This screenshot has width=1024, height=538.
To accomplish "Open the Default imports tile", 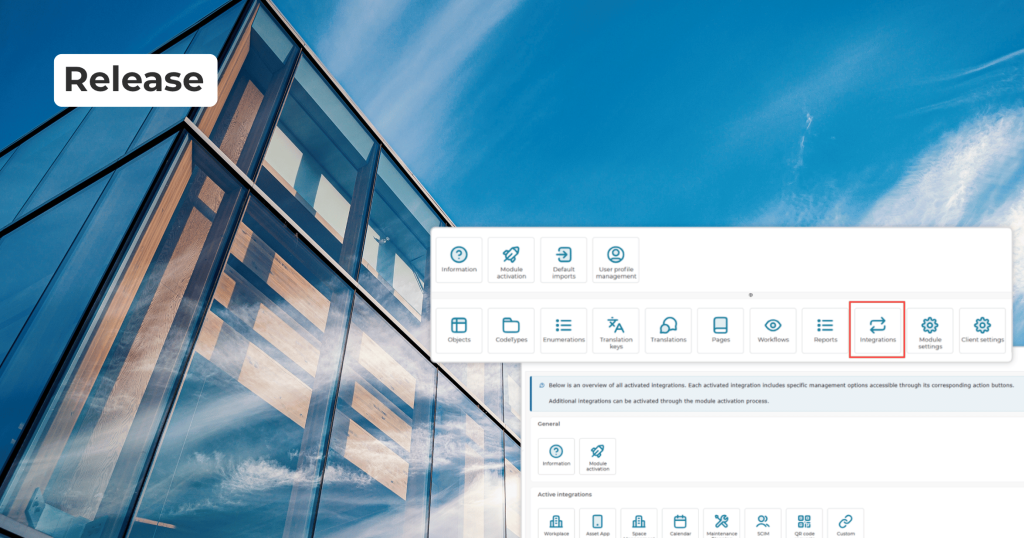I will [564, 260].
